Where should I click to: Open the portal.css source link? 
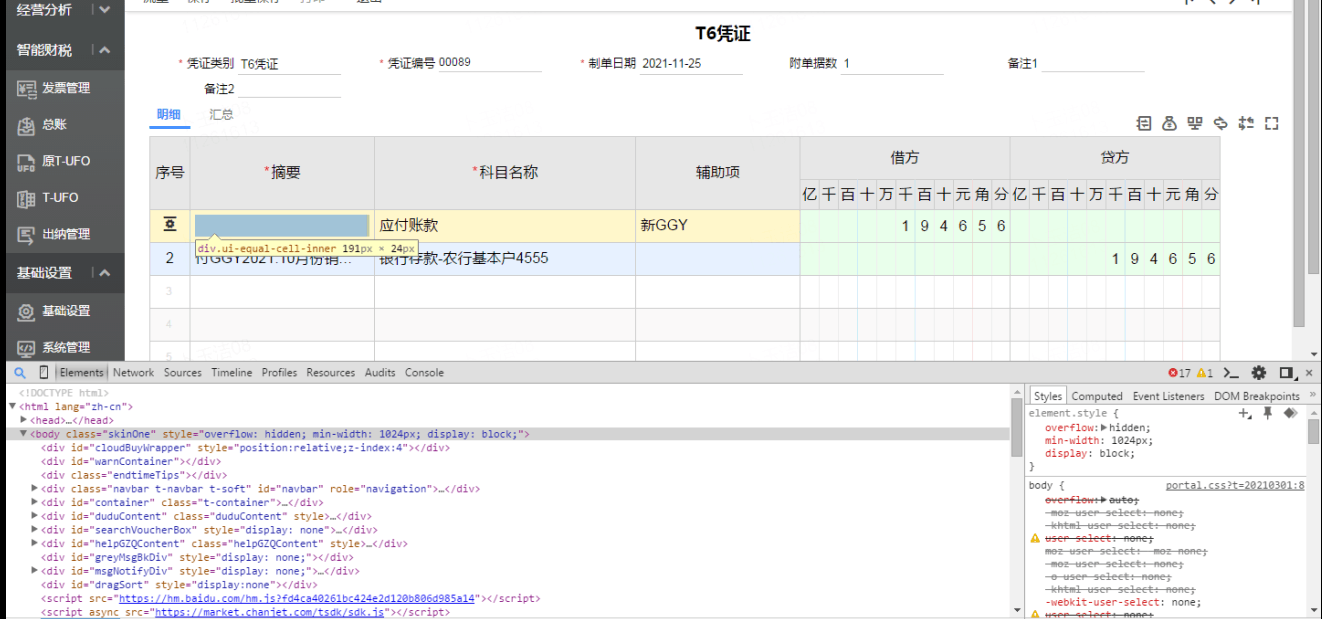tap(1235, 486)
